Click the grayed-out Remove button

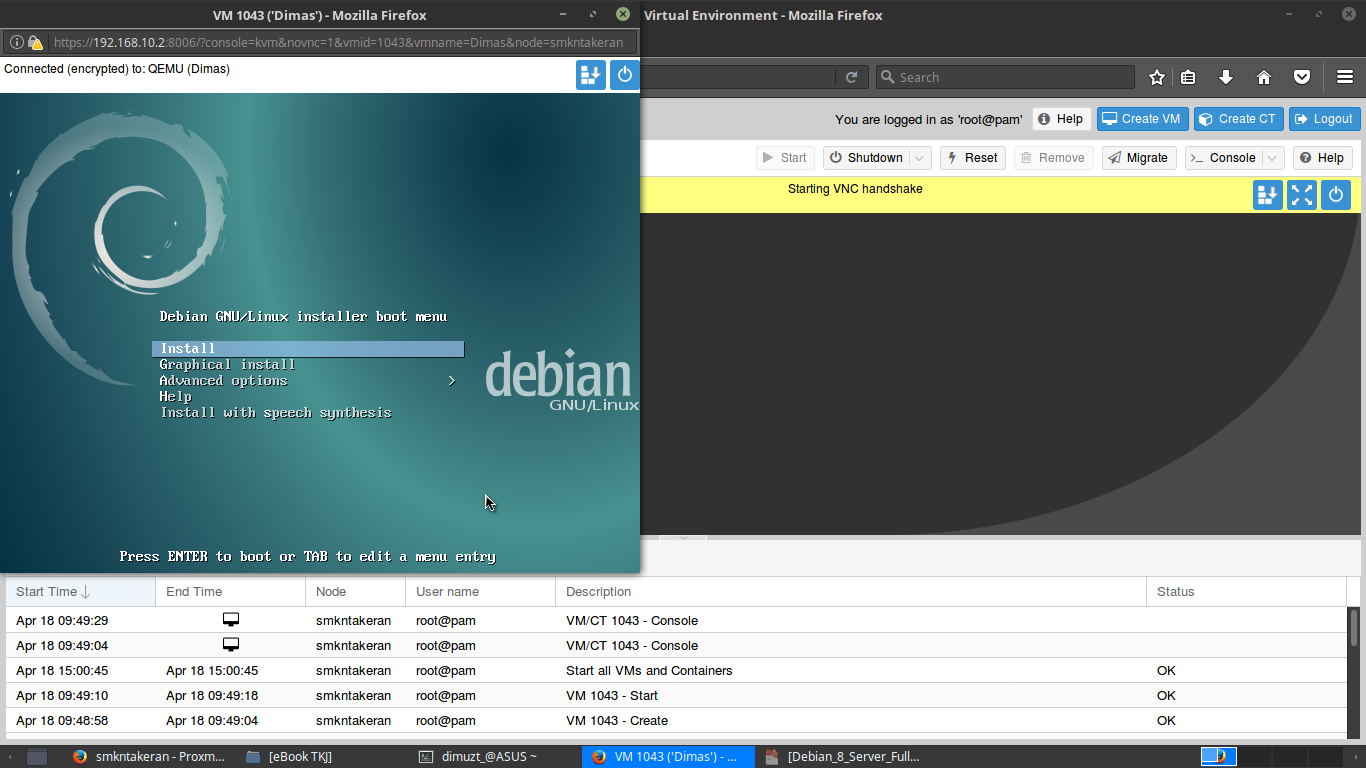coord(1054,158)
